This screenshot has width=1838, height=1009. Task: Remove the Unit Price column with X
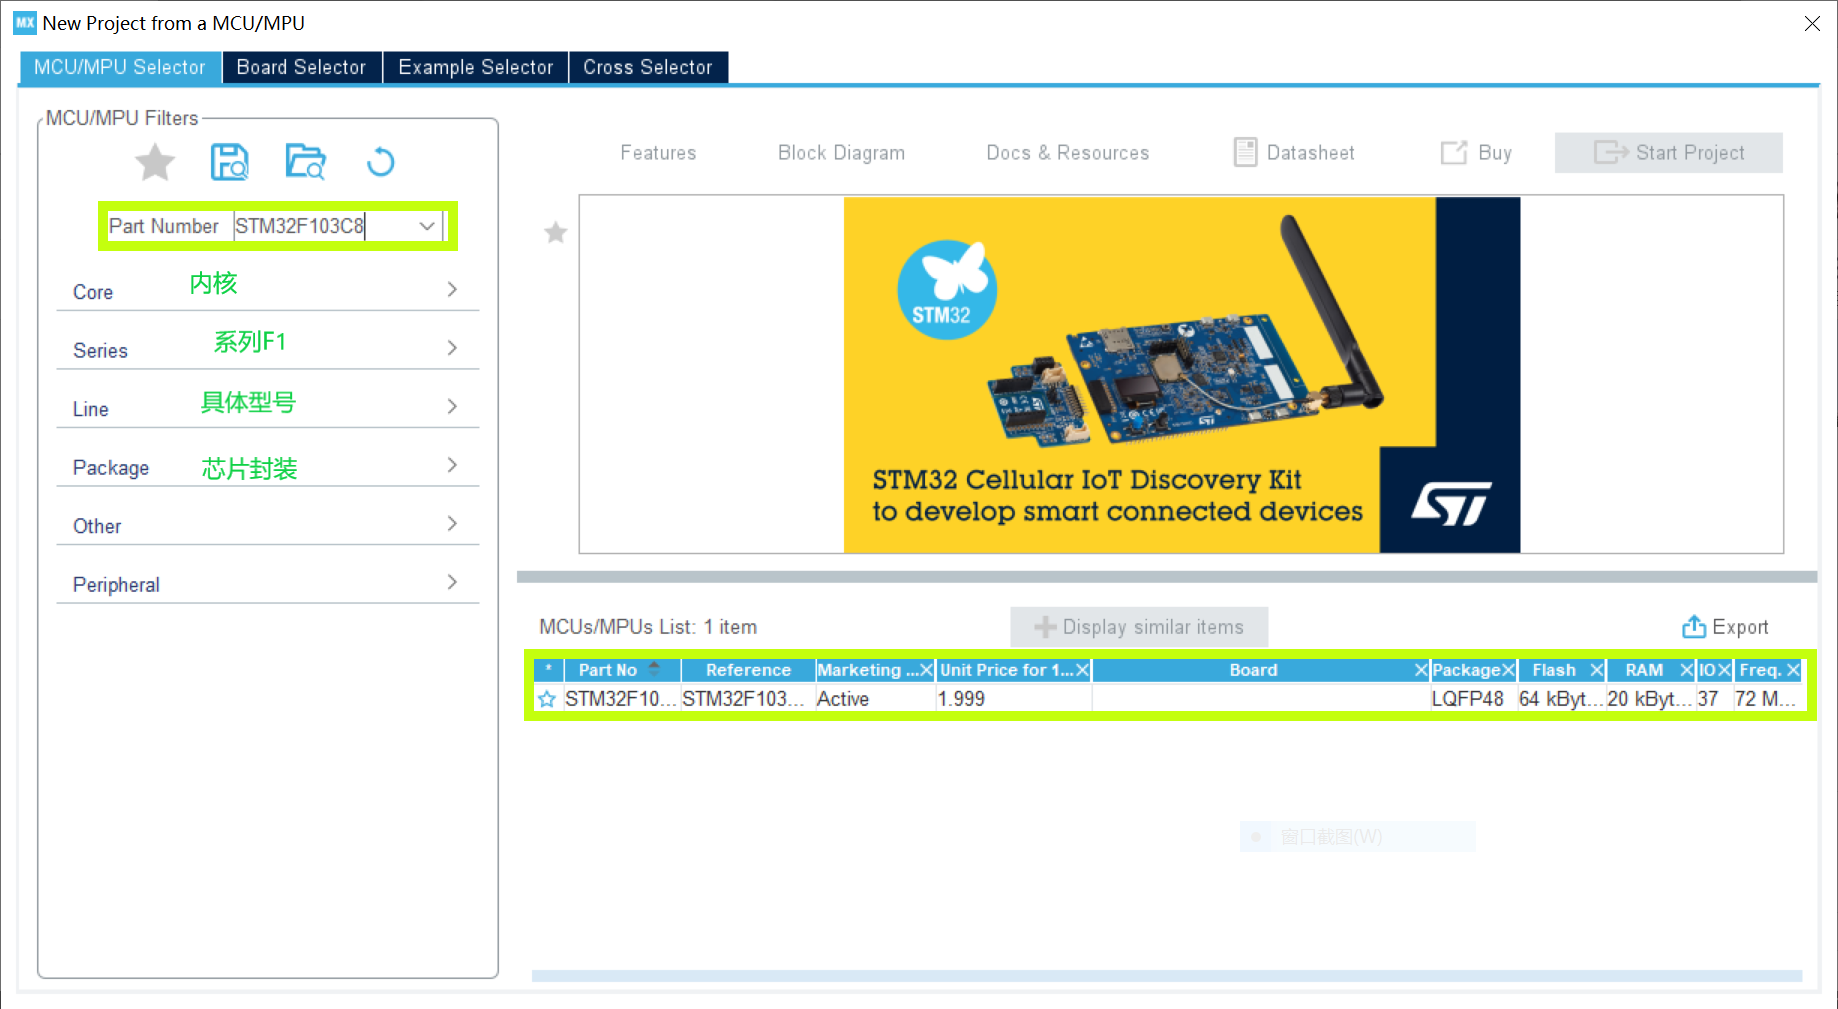tap(1082, 670)
